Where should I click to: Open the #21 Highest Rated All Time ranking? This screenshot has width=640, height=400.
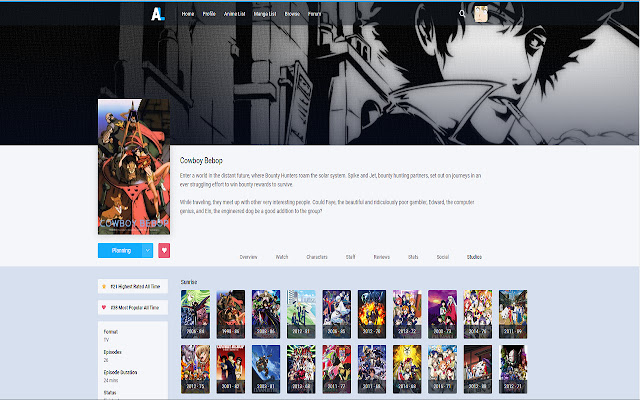[x=133, y=287]
